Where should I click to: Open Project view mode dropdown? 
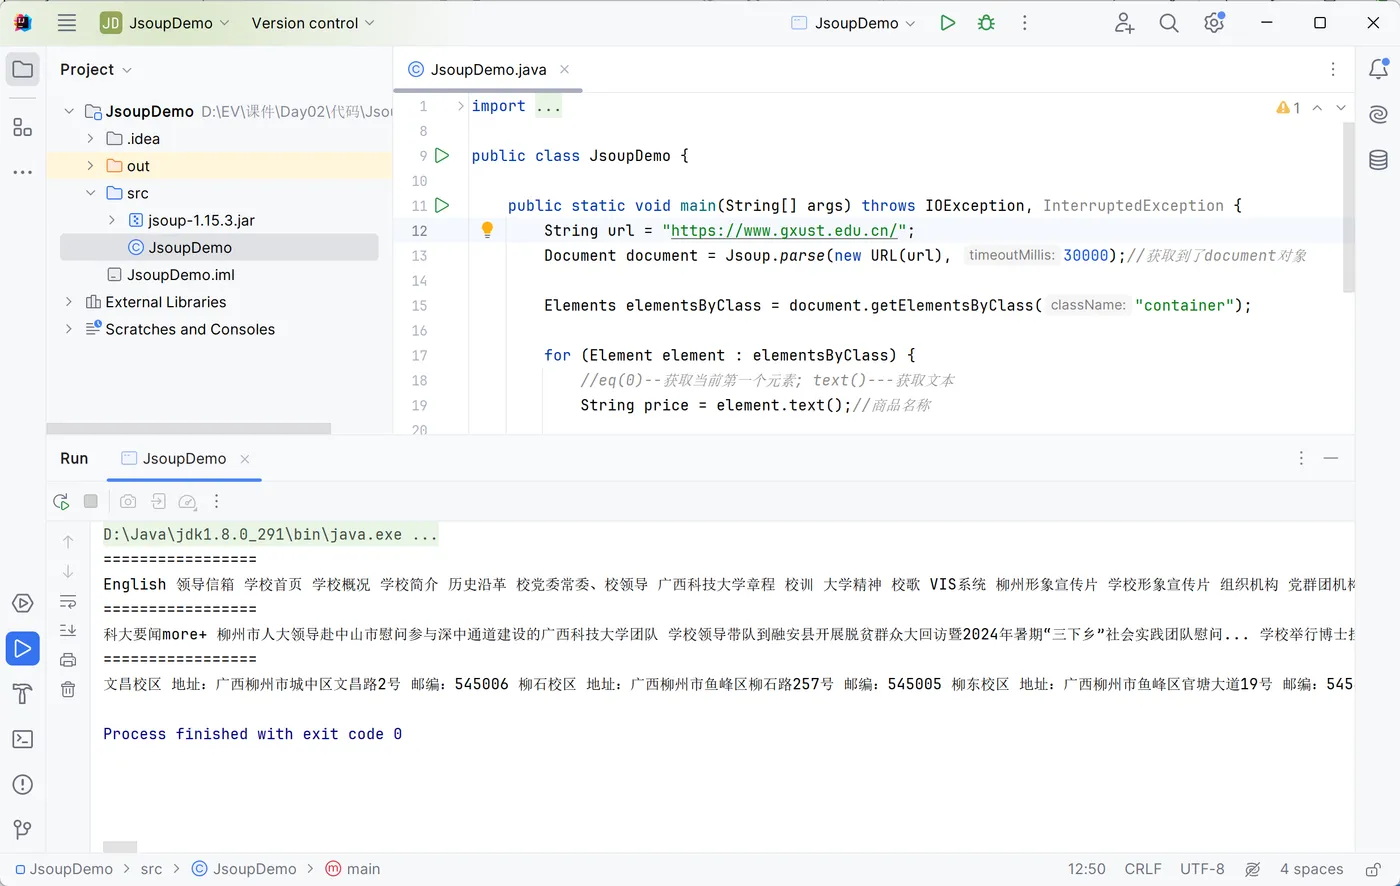point(96,69)
